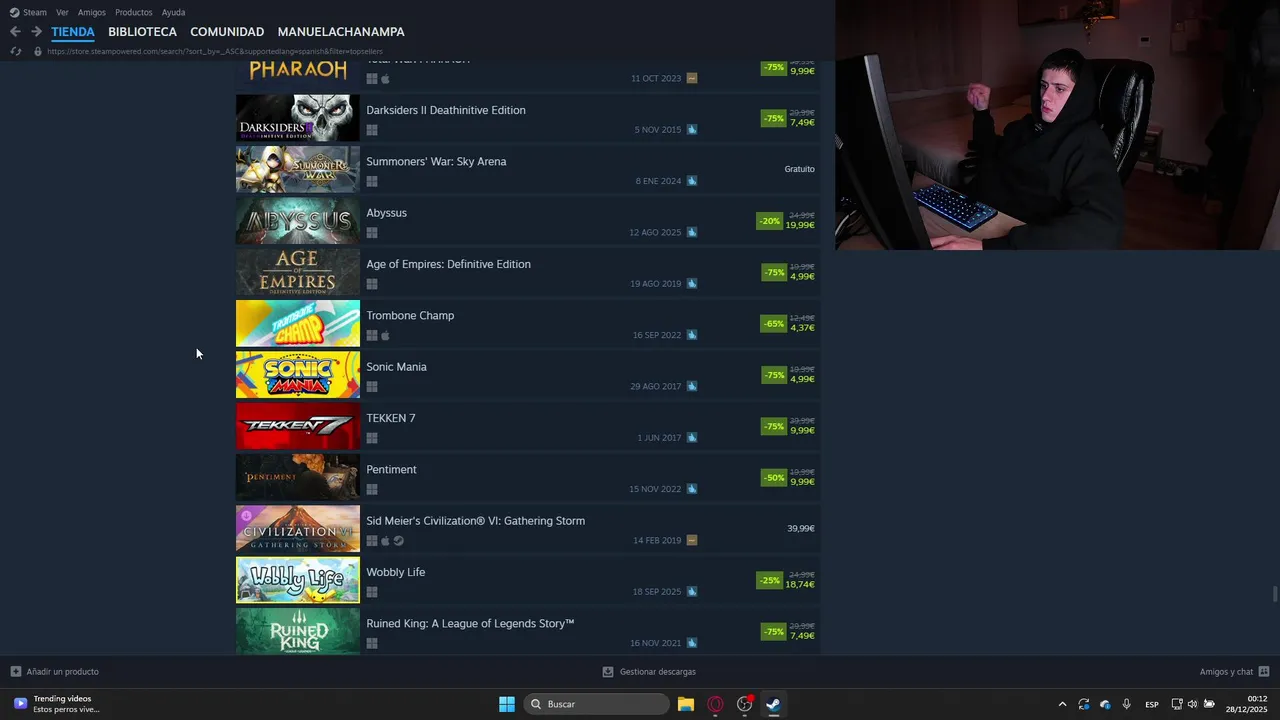1280x720 pixels.
Task: Switch to BIBLIOTECA tab
Action: coord(142,32)
